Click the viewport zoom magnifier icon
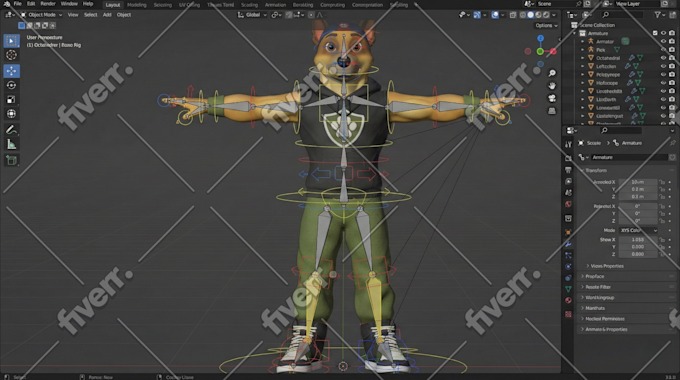The width and height of the screenshot is (680, 380). [x=552, y=73]
